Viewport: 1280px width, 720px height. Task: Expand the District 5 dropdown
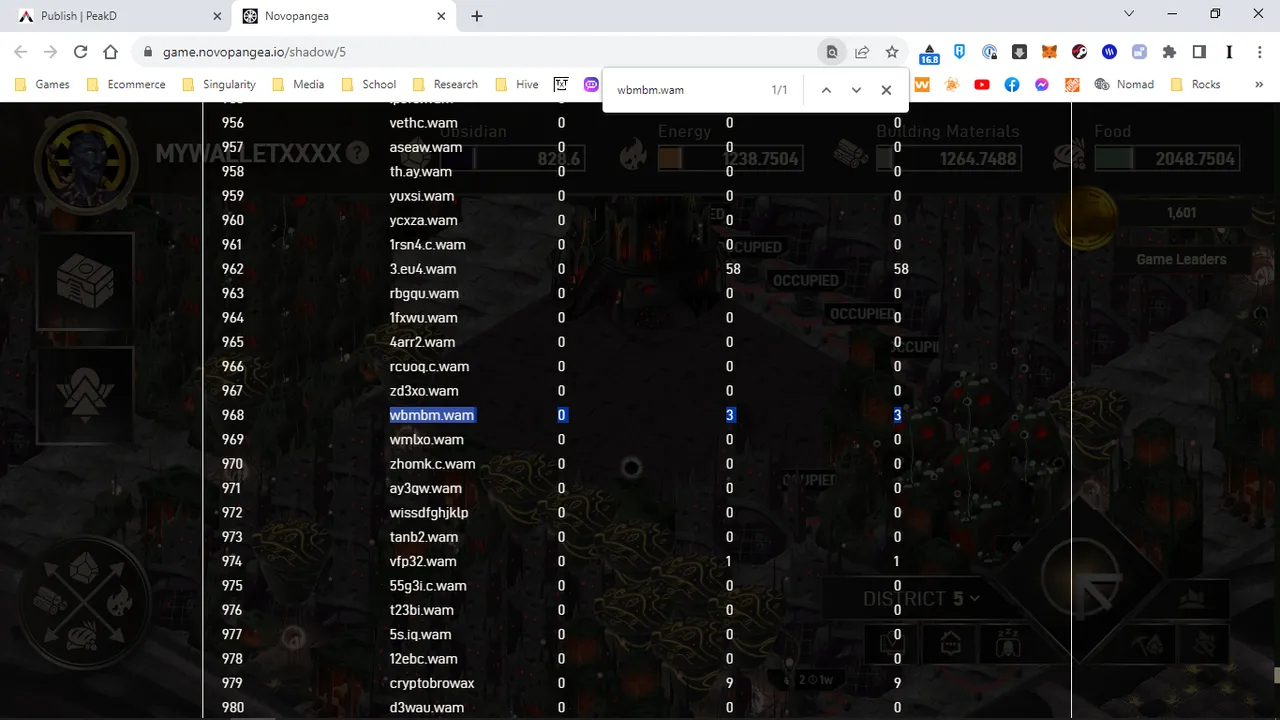point(922,598)
